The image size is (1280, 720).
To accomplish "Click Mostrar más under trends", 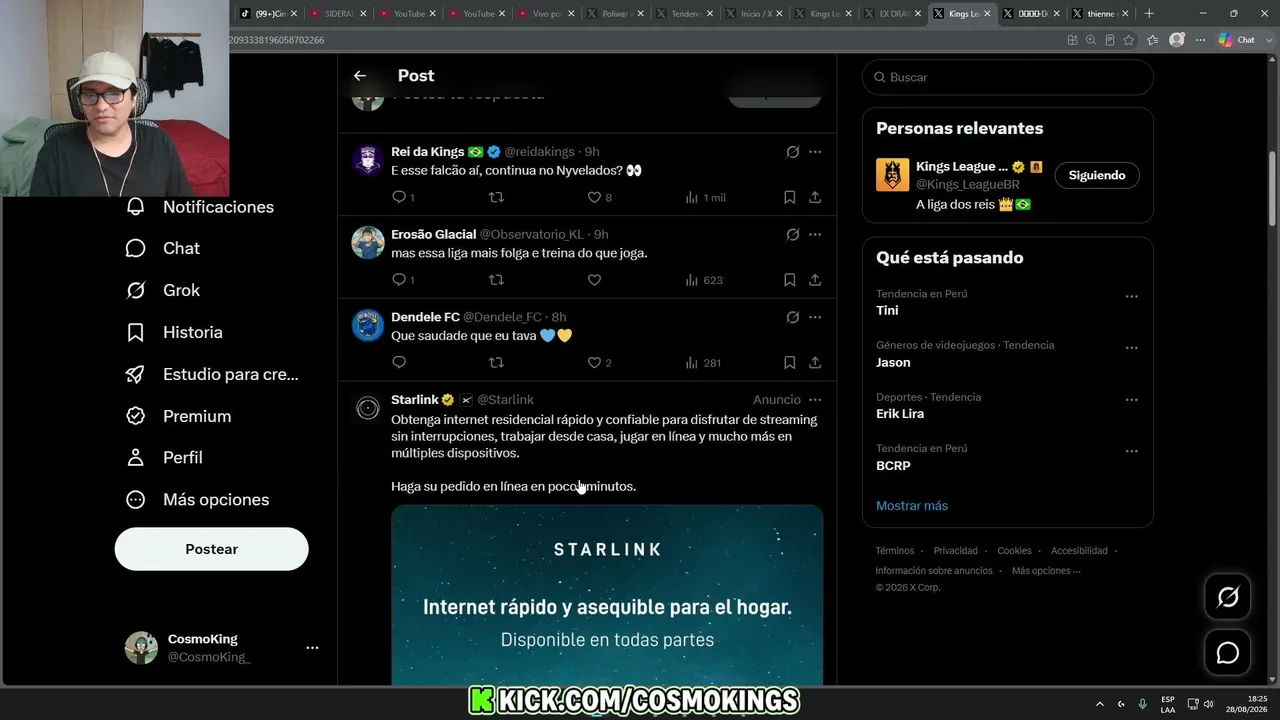I will tap(912, 506).
